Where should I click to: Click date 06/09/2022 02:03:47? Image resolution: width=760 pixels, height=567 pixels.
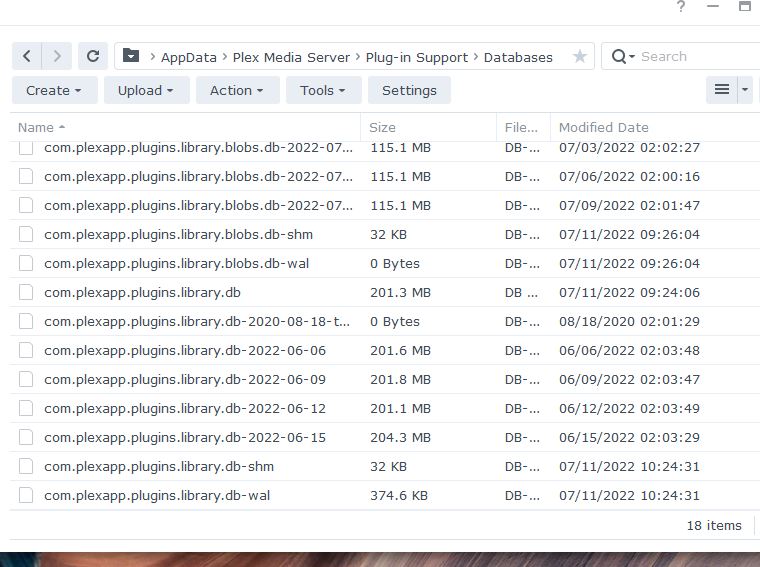(x=629, y=379)
